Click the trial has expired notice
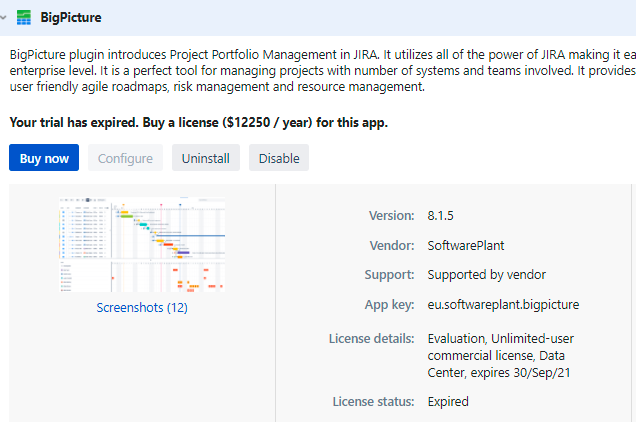Image resolution: width=636 pixels, height=422 pixels. point(199,122)
